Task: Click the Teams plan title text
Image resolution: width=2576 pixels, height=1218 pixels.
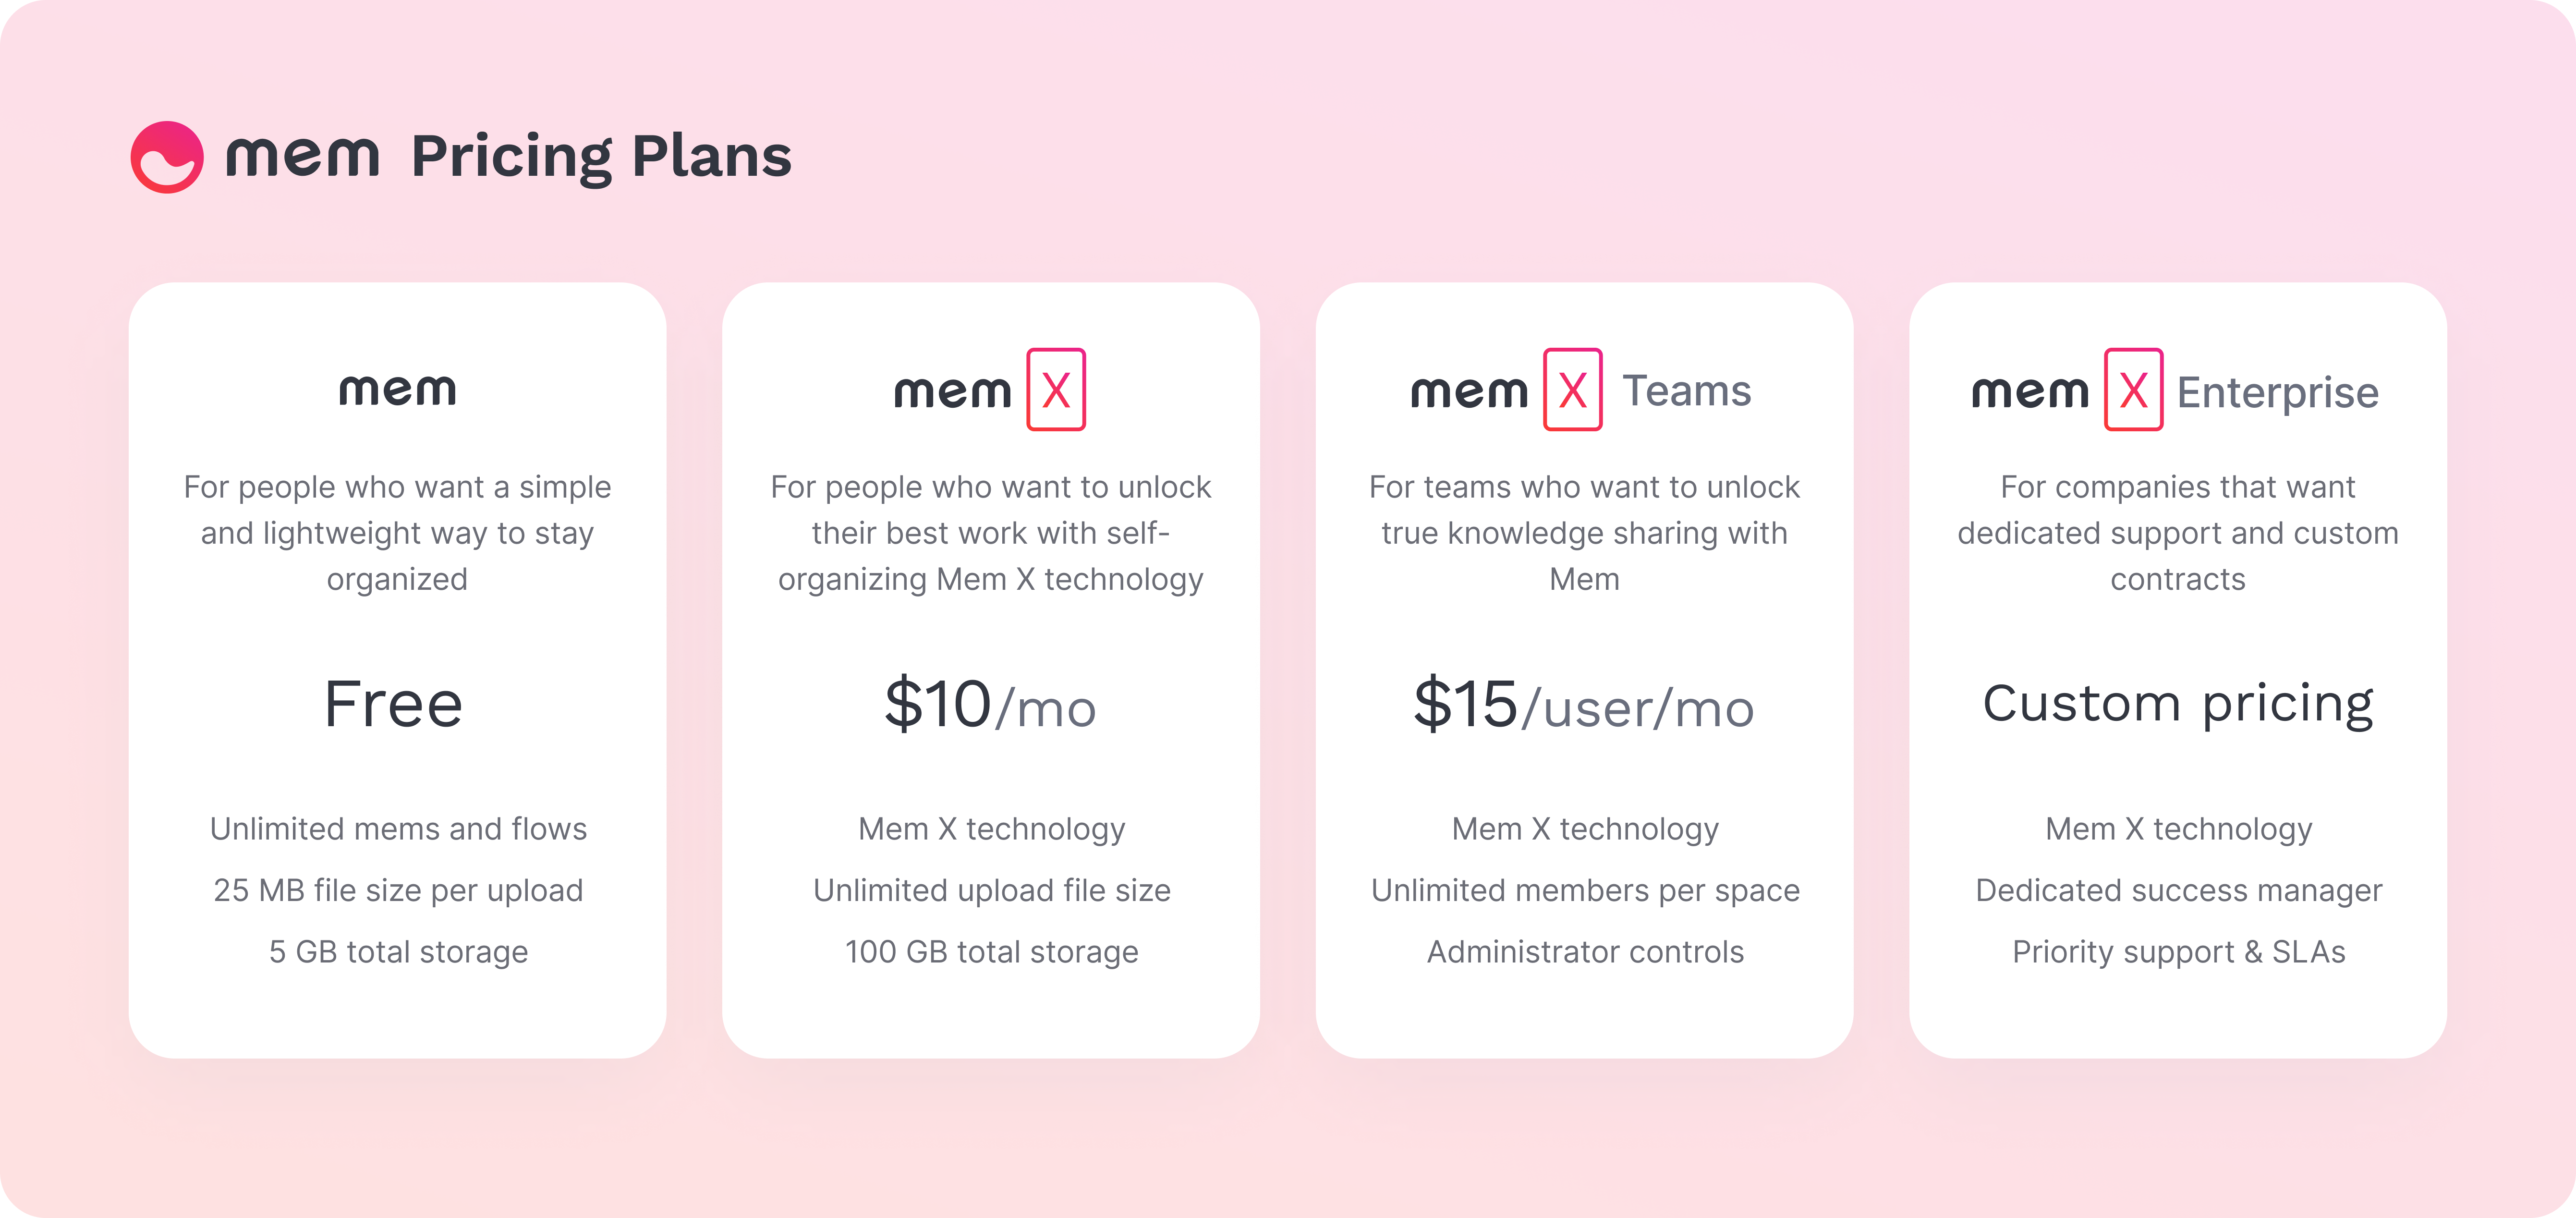Action: [1687, 391]
